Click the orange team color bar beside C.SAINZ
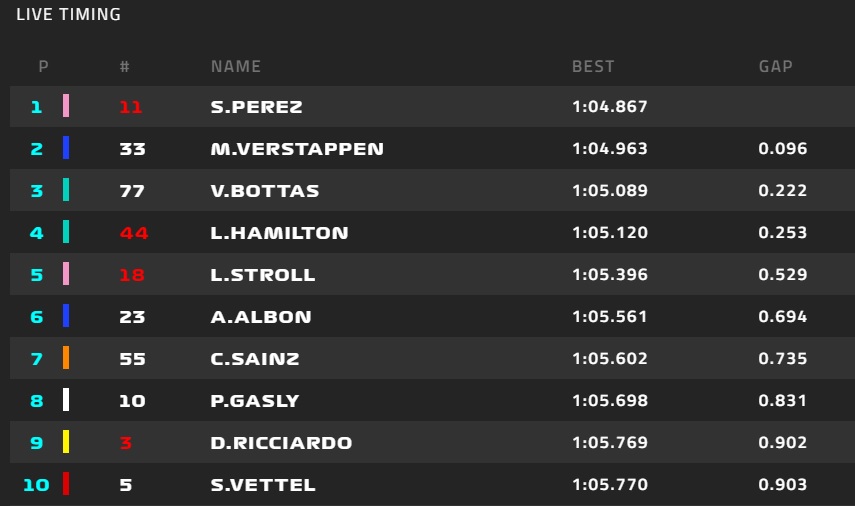Image resolution: width=855 pixels, height=506 pixels. pos(66,358)
